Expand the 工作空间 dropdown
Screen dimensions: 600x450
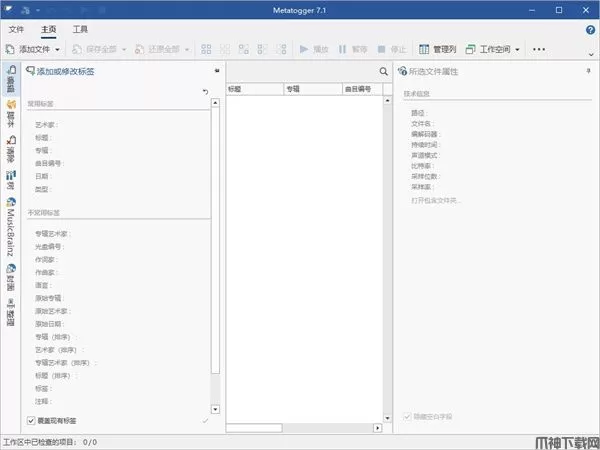point(517,49)
